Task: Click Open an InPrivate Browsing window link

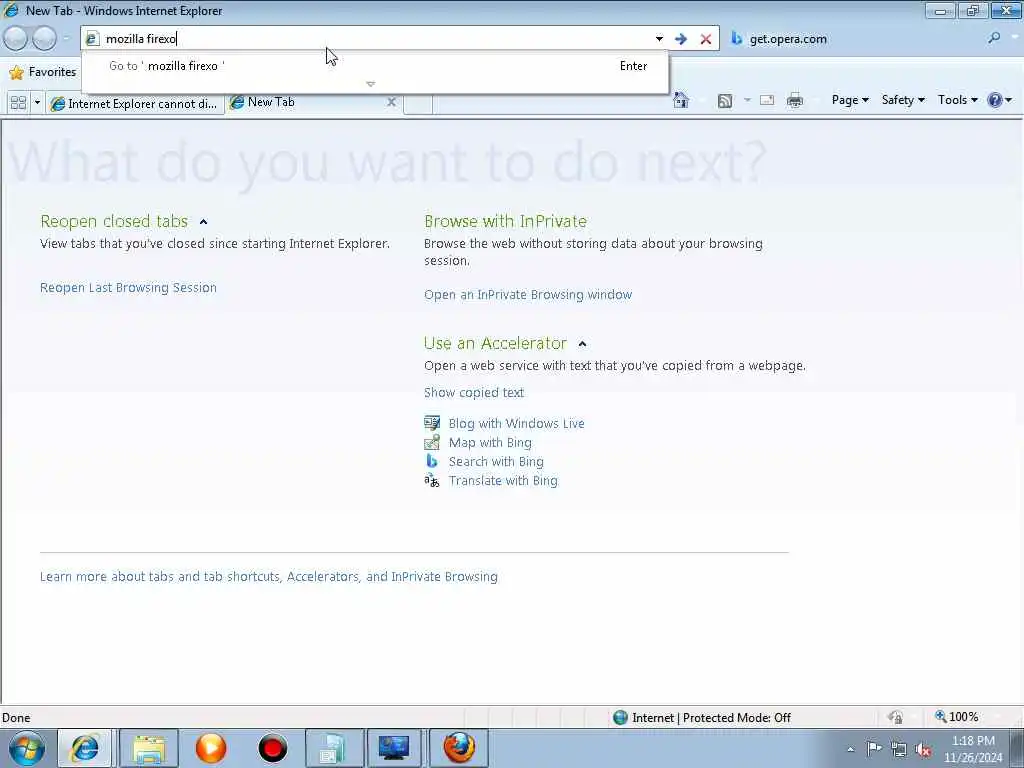Action: coord(528,295)
